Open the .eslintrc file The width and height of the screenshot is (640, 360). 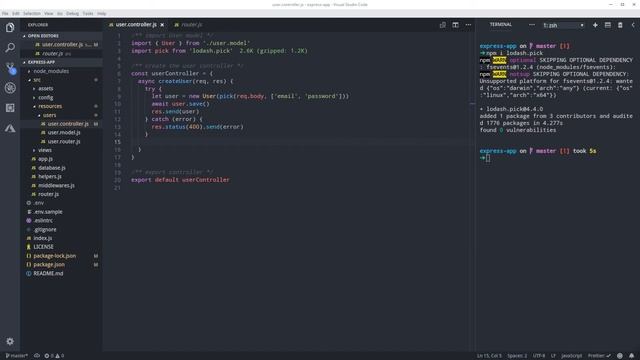(x=42, y=220)
